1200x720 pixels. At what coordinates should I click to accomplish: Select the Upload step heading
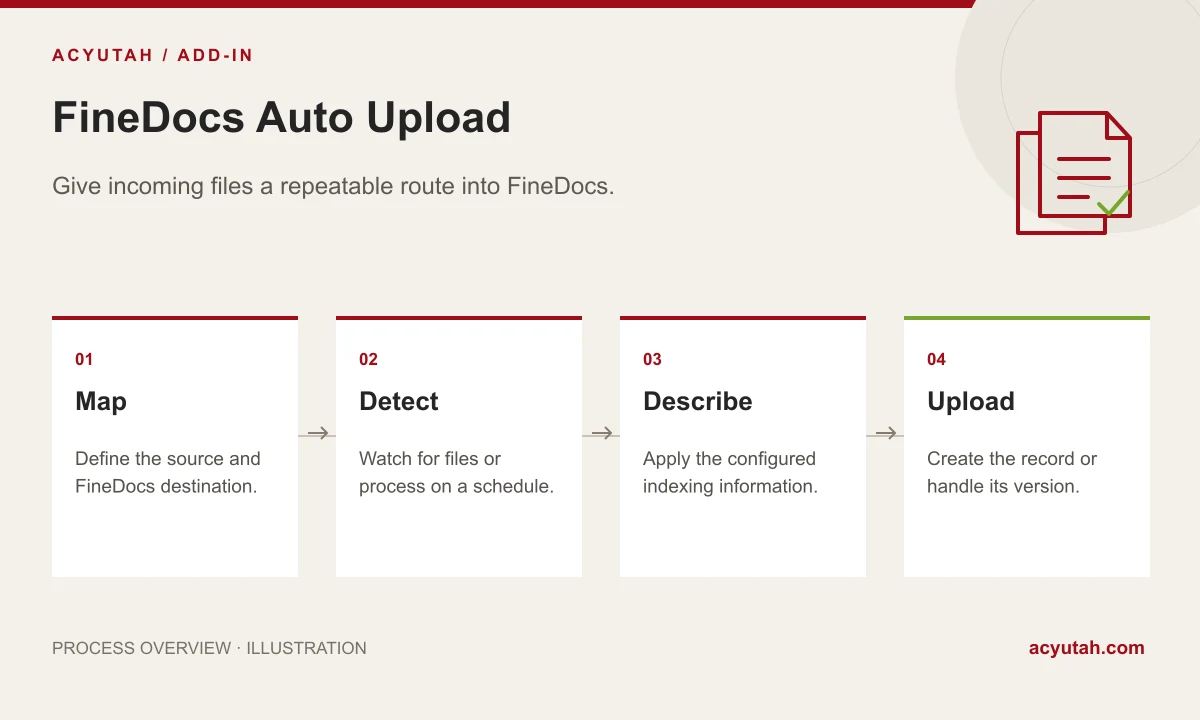(971, 401)
